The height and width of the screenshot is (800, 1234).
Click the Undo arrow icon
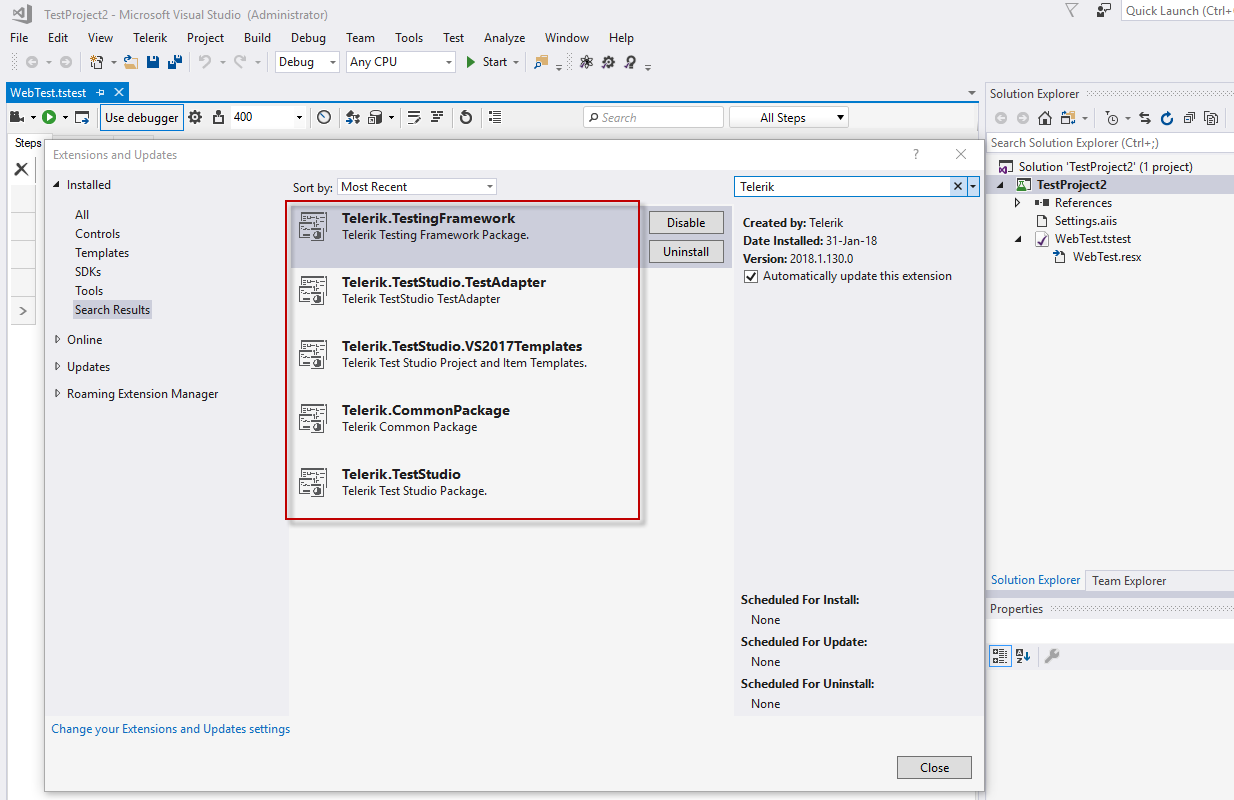204,62
